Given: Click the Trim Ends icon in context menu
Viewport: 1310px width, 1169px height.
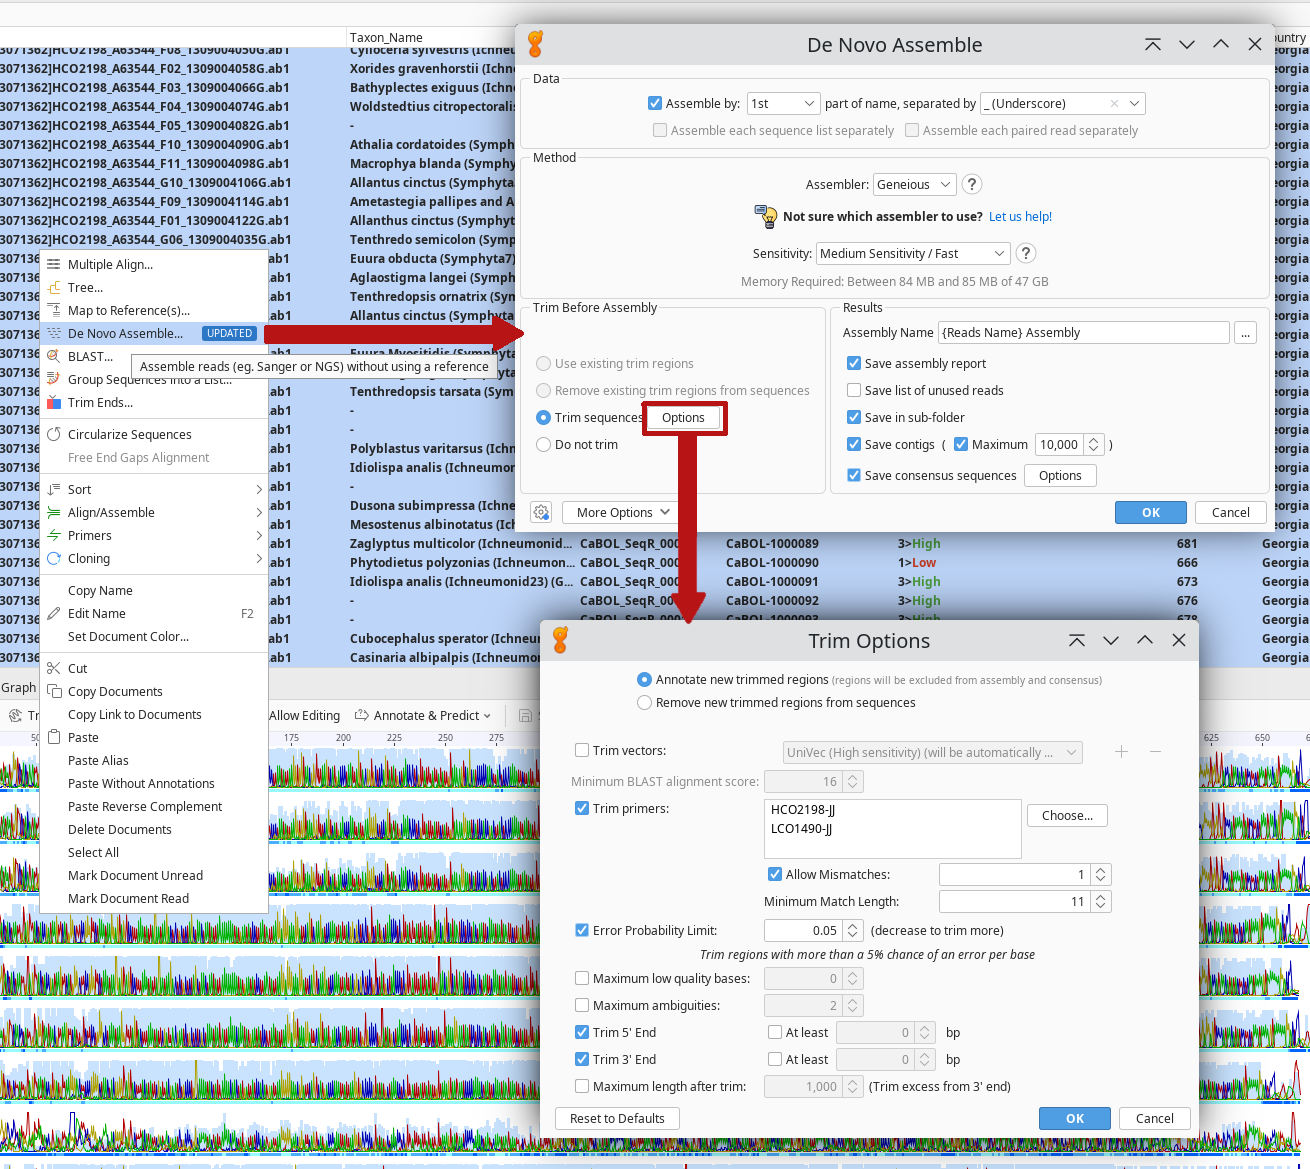Looking at the screenshot, I should (54, 403).
